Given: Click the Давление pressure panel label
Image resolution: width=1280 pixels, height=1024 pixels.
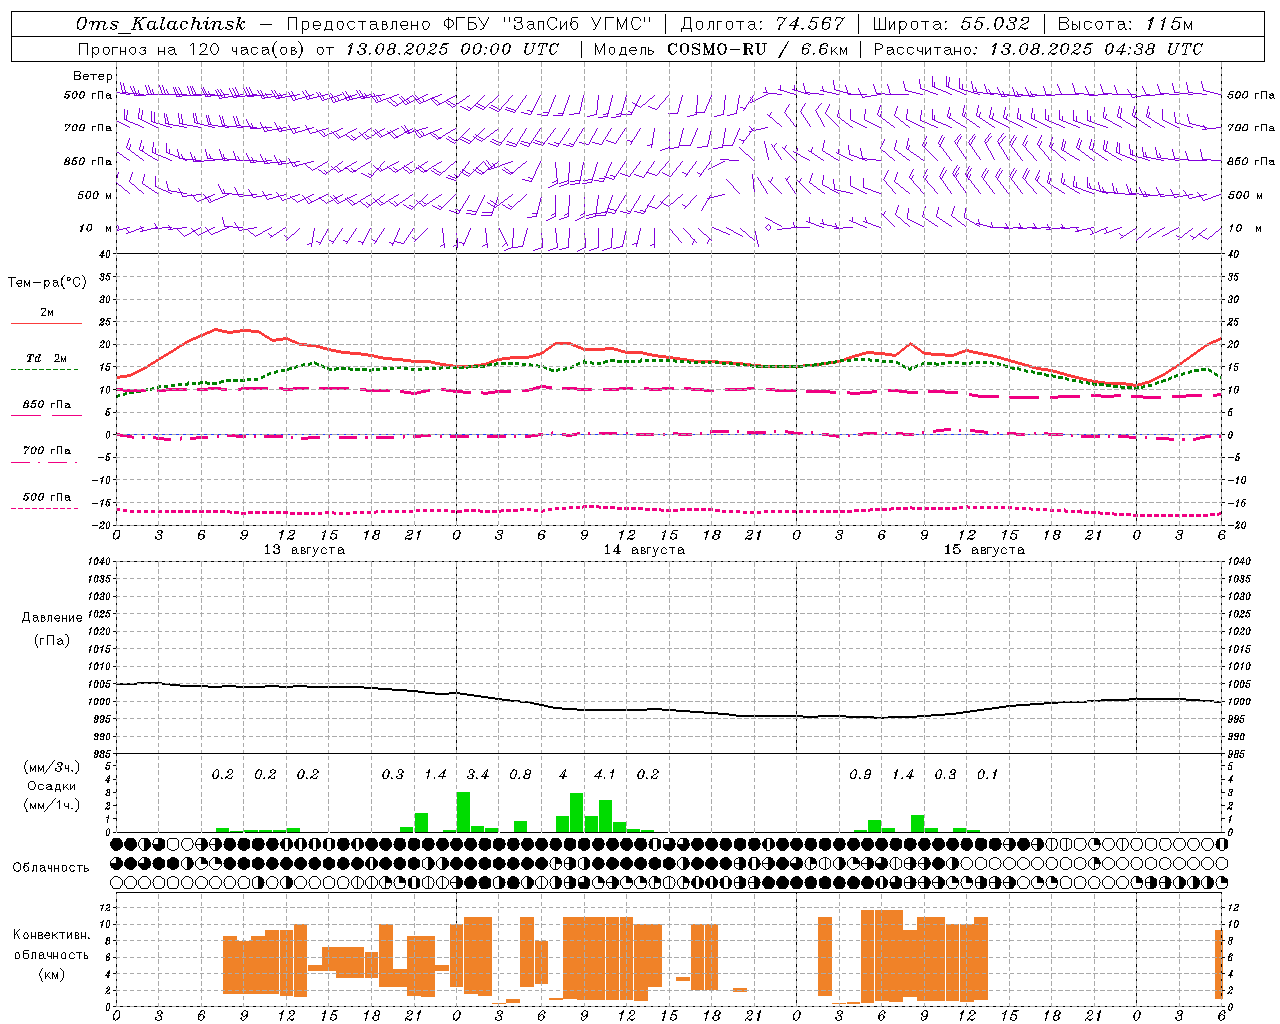Looking at the screenshot, I should click(x=52, y=618).
